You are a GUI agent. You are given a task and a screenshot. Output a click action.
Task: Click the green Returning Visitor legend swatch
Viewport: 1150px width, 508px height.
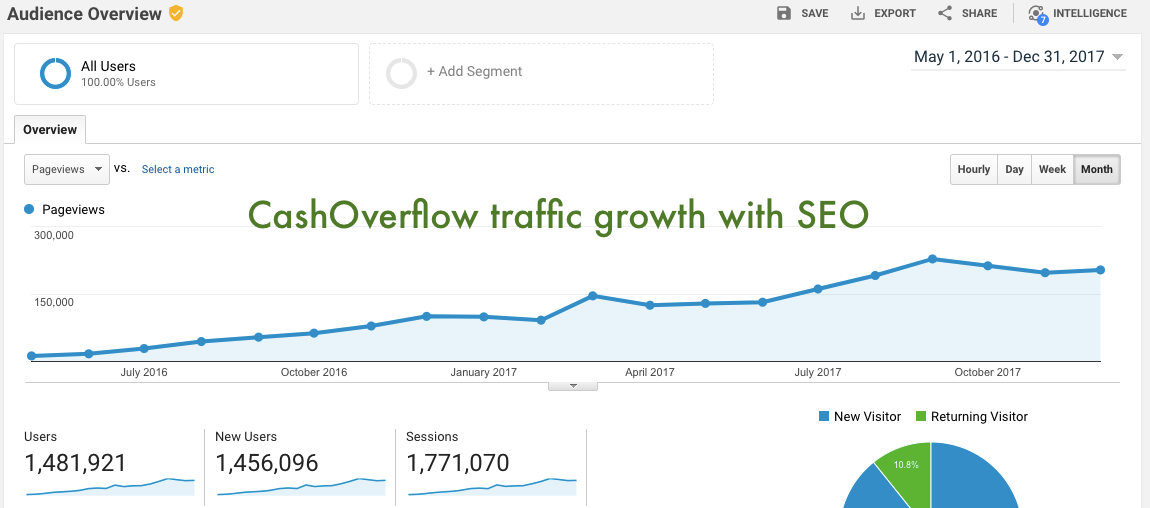(921, 416)
